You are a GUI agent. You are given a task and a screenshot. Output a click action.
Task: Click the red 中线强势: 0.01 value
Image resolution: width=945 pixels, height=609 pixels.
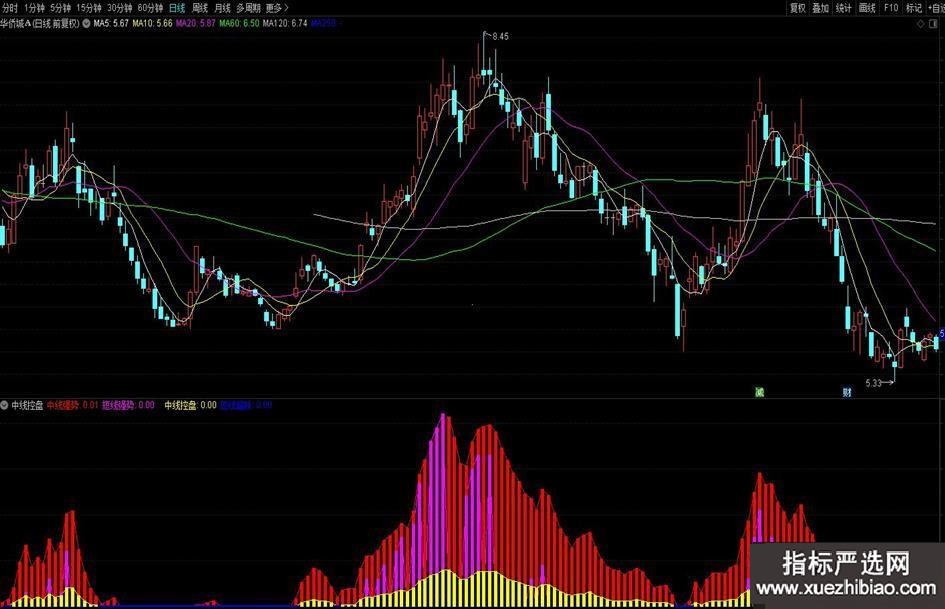click(72, 405)
